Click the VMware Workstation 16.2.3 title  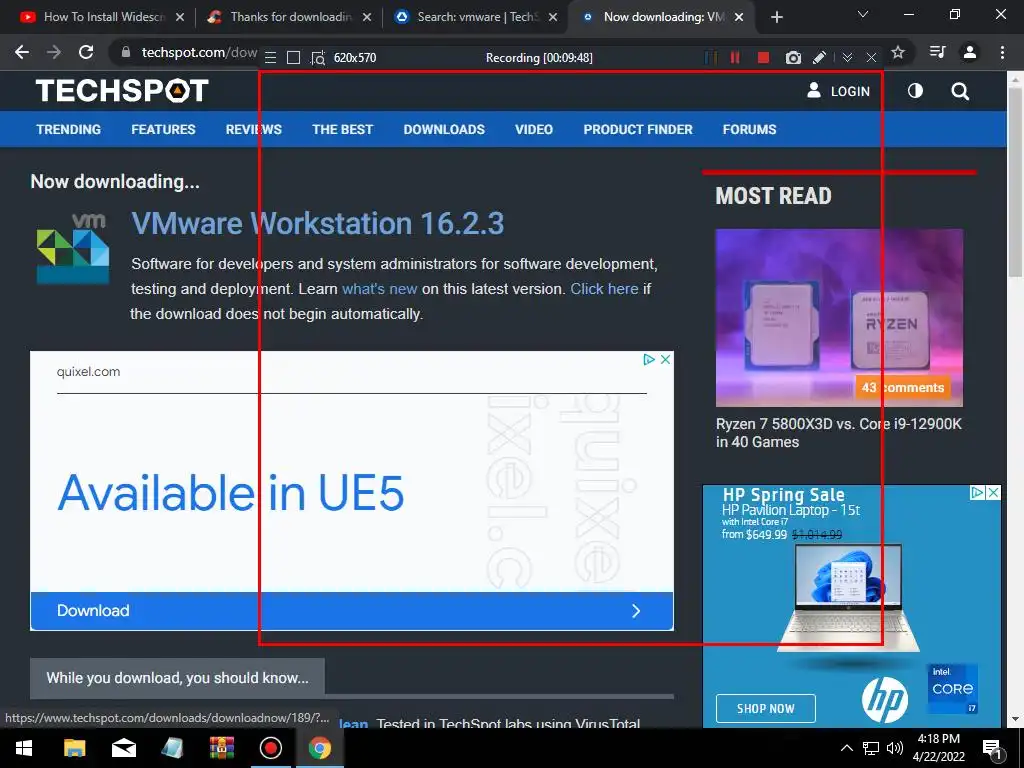tap(317, 223)
